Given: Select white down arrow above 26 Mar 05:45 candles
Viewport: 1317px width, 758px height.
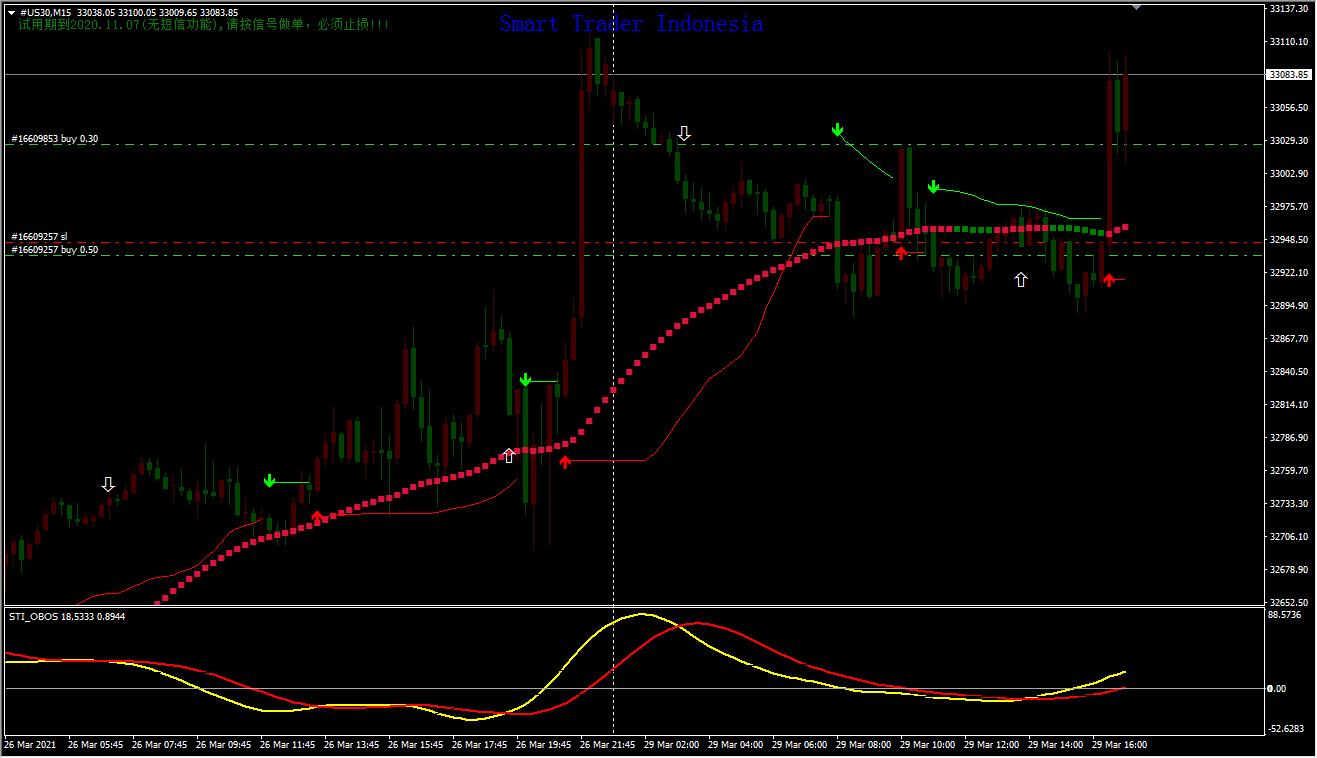Looking at the screenshot, I should coord(108,484).
